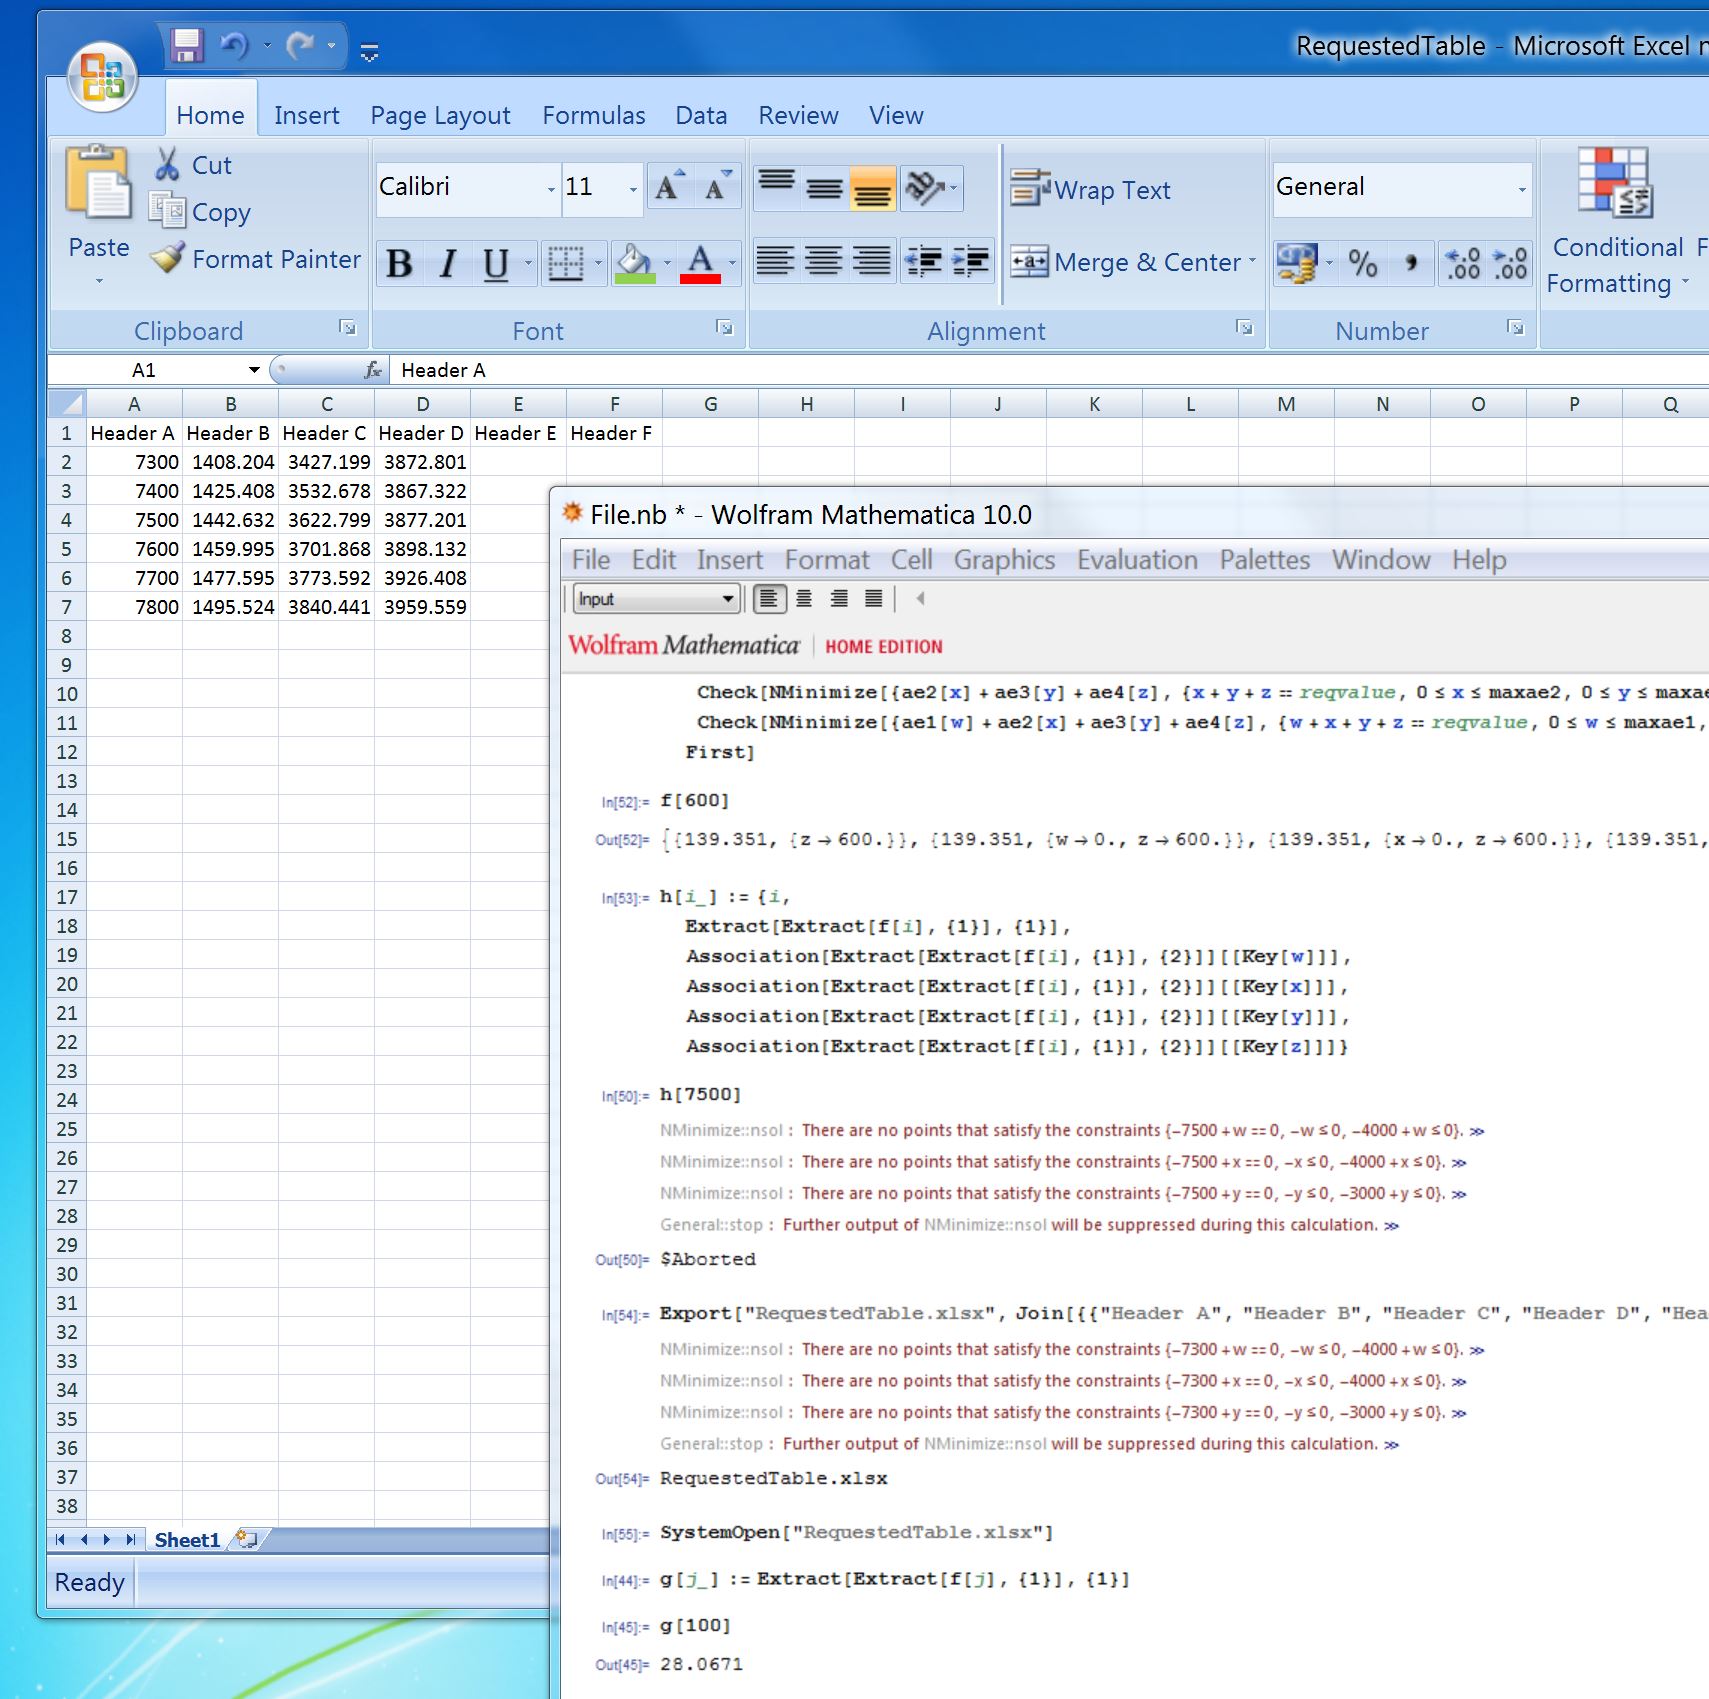Click the Select All corner button
This screenshot has height=1699, width=1709.
(66, 404)
